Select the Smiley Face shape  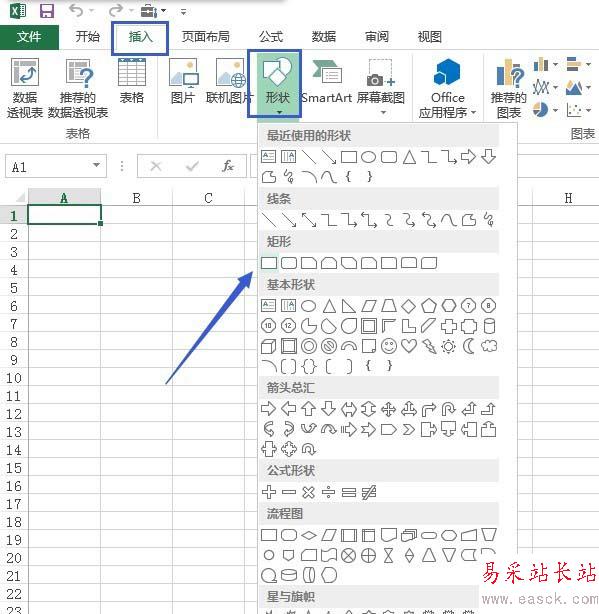389,346
